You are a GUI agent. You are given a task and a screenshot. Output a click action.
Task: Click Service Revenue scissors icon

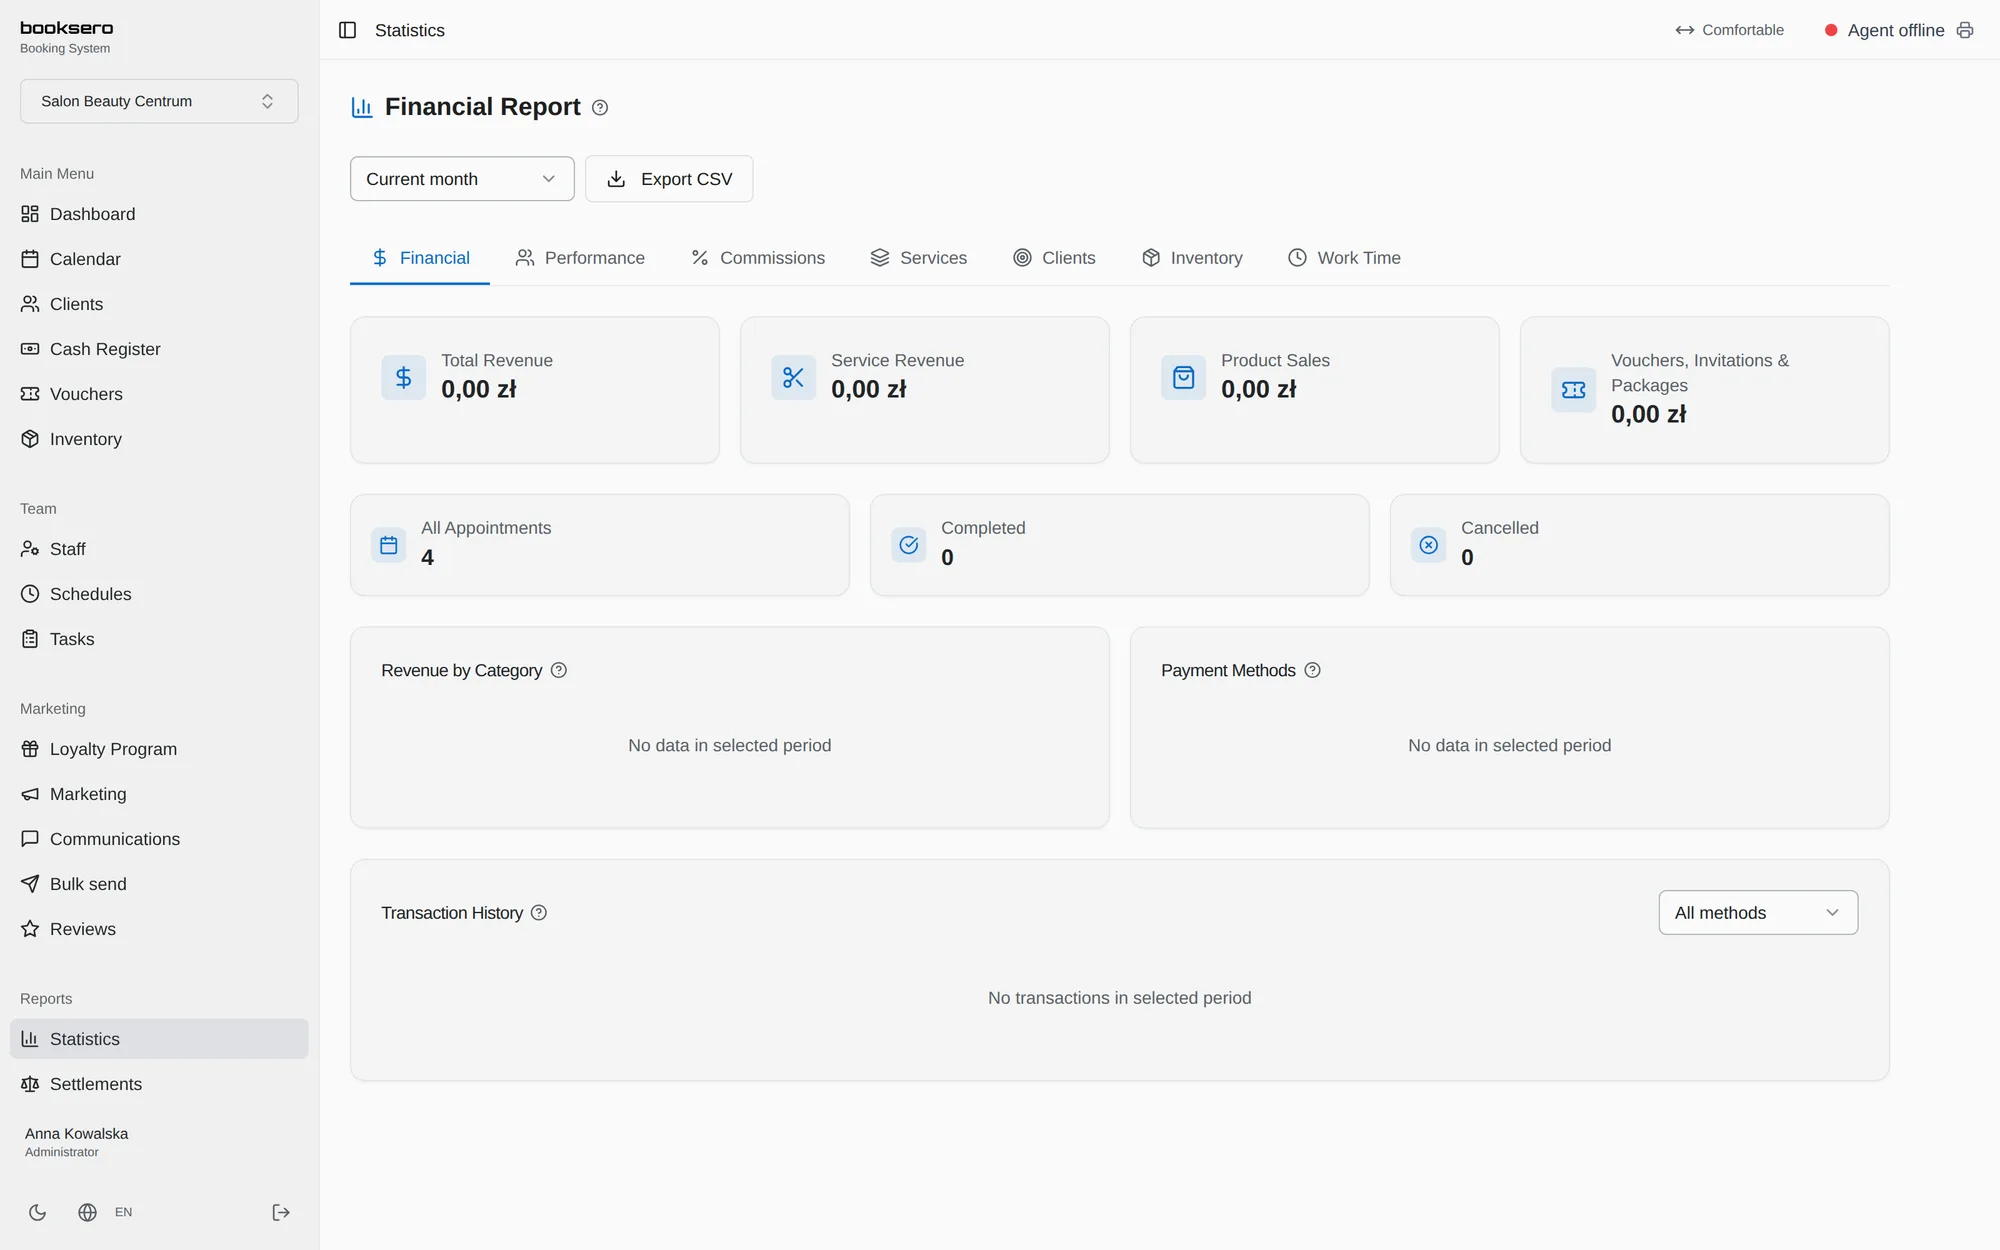click(794, 377)
